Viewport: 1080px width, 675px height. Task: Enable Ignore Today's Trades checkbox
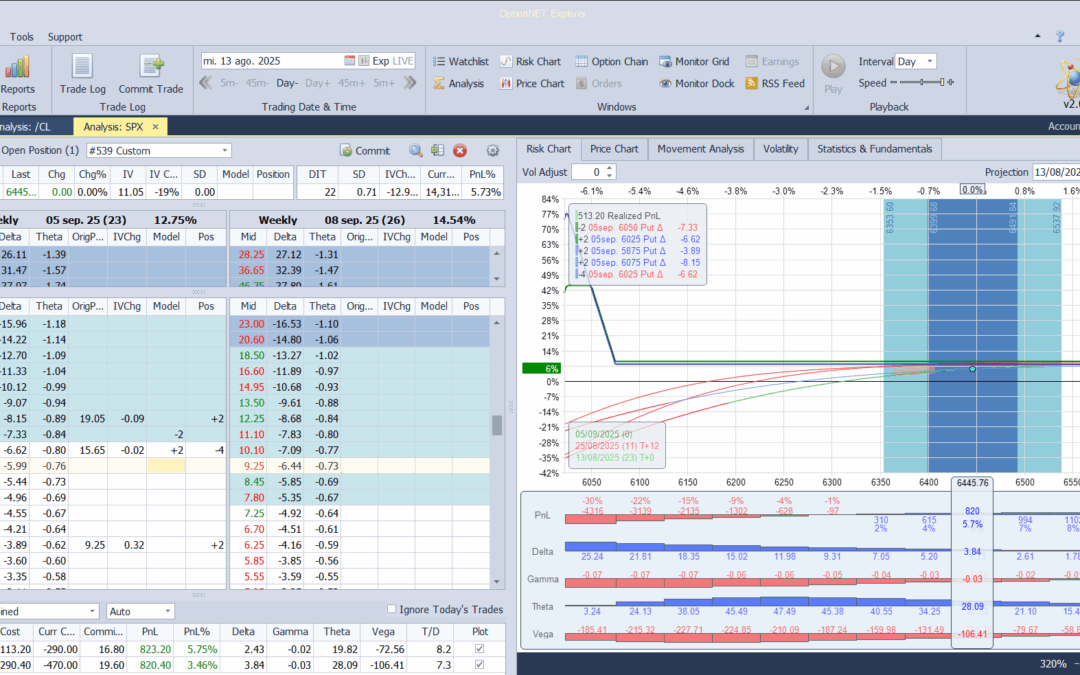(x=392, y=610)
